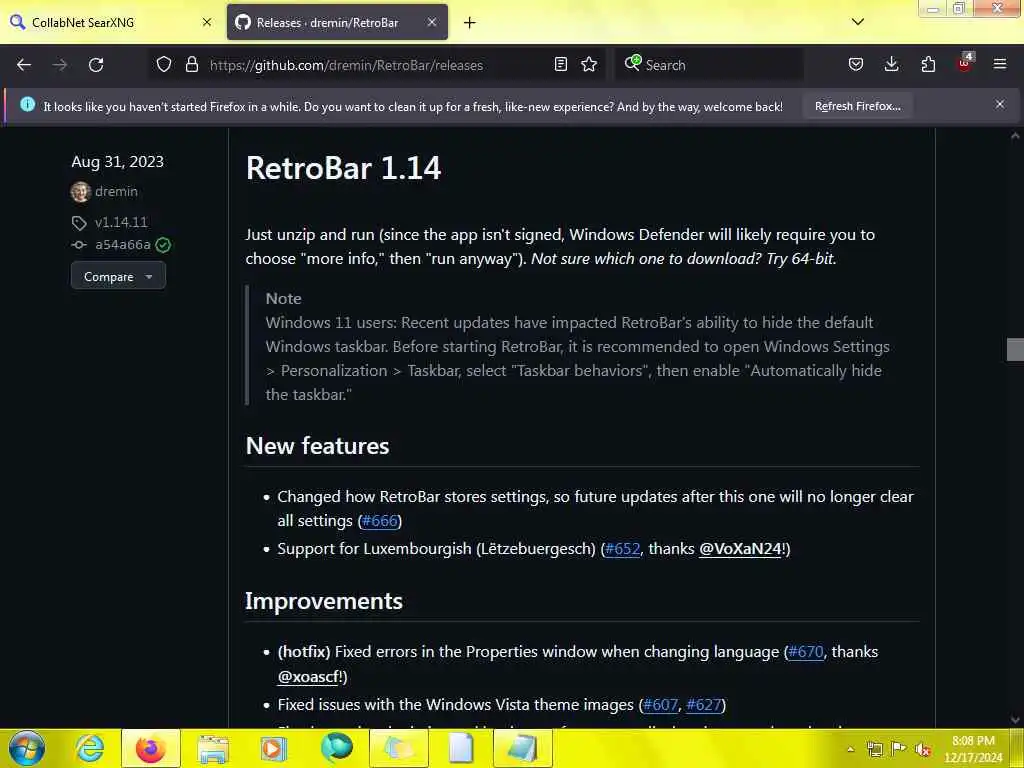
Task: Open Windows Explorer from the taskbar
Action: tap(213, 748)
